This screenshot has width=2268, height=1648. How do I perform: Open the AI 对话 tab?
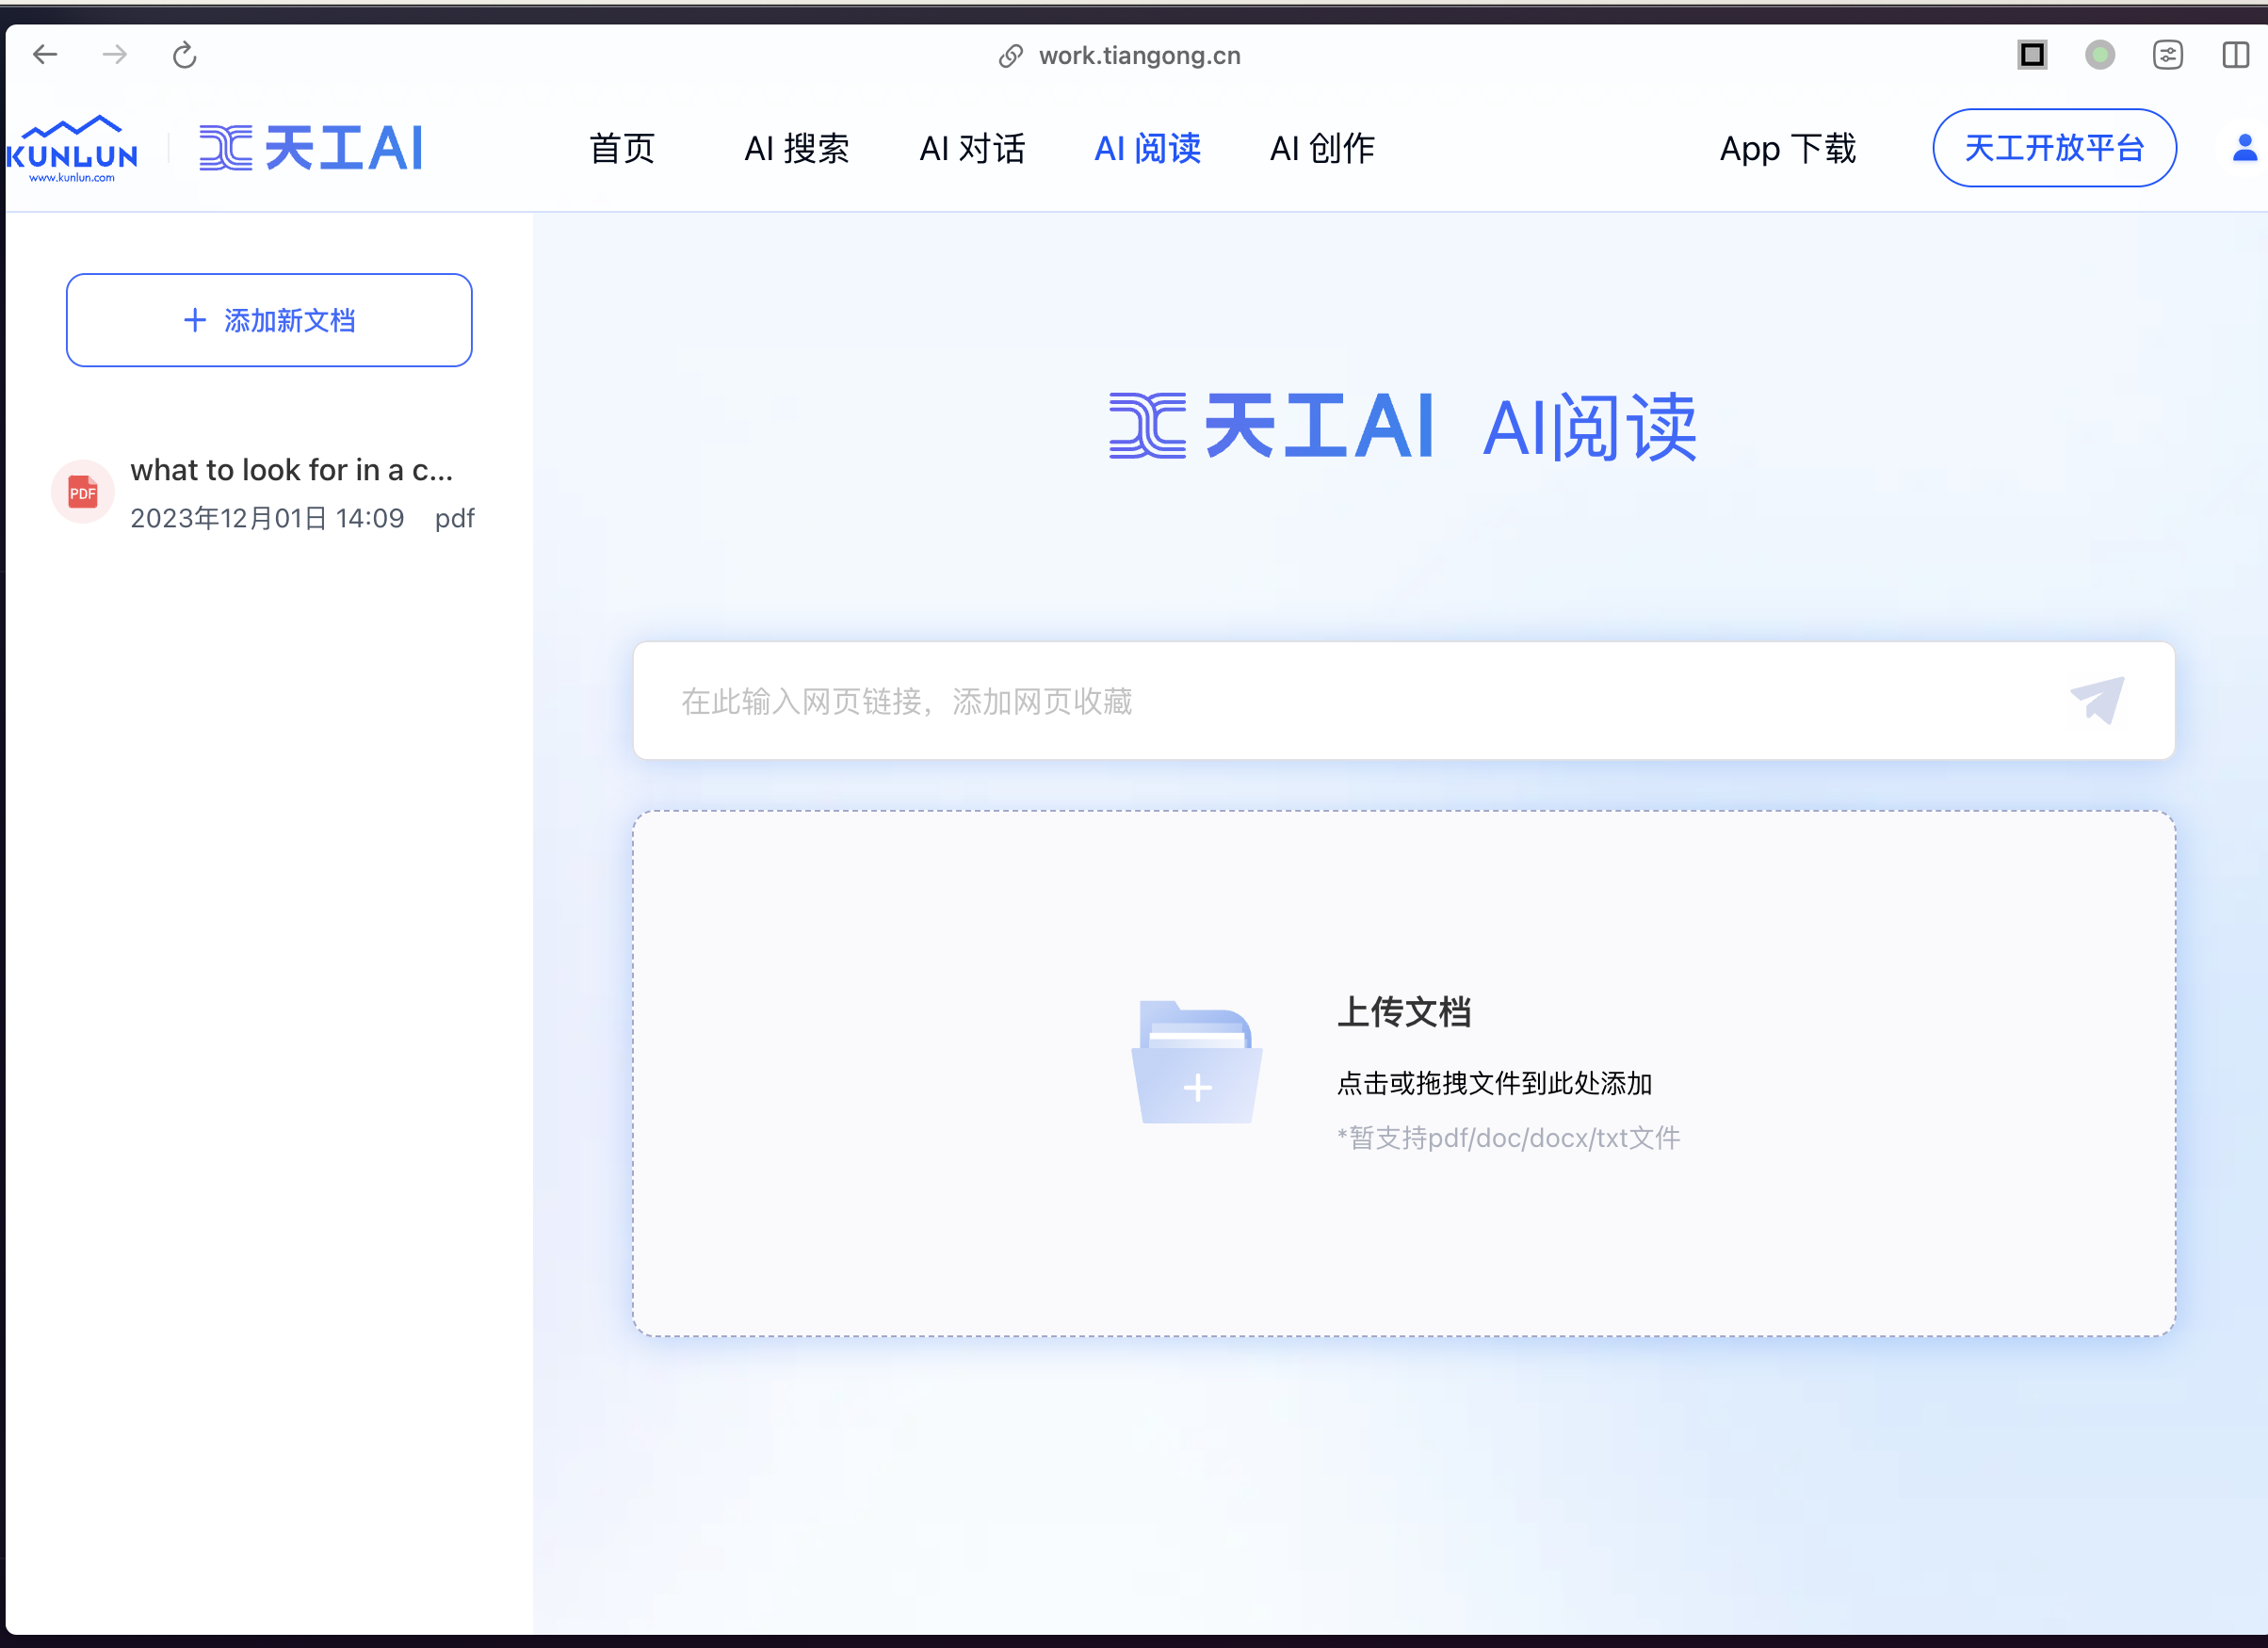[972, 149]
